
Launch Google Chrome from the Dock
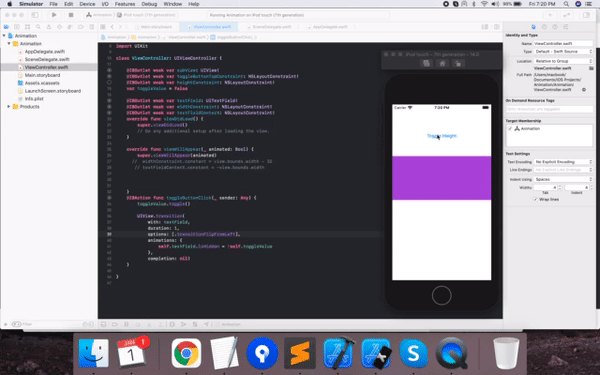(x=186, y=353)
